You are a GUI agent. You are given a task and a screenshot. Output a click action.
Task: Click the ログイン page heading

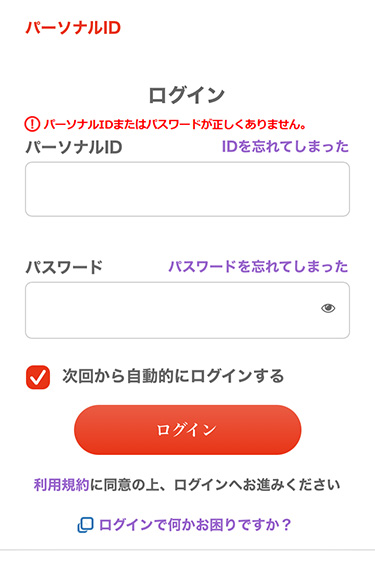pos(187,95)
